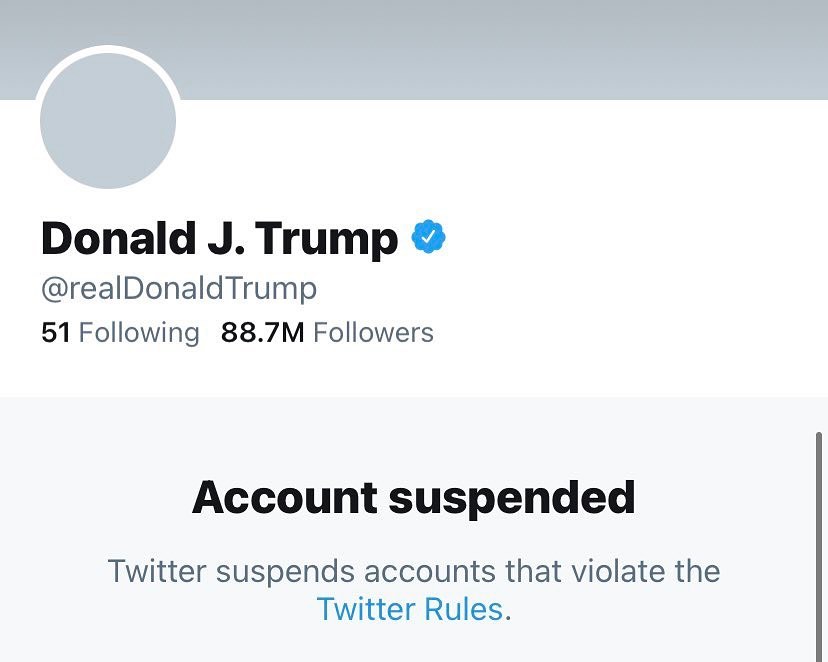Screen dimensions: 828x662
Task: Open the Twitter Rules link
Action: pyautogui.click(x=410, y=608)
